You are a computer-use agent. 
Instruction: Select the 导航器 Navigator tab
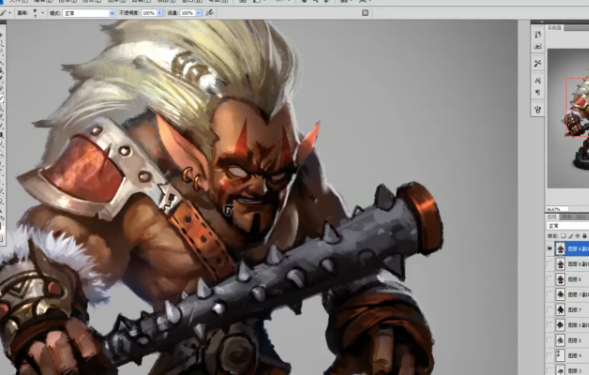[x=554, y=28]
